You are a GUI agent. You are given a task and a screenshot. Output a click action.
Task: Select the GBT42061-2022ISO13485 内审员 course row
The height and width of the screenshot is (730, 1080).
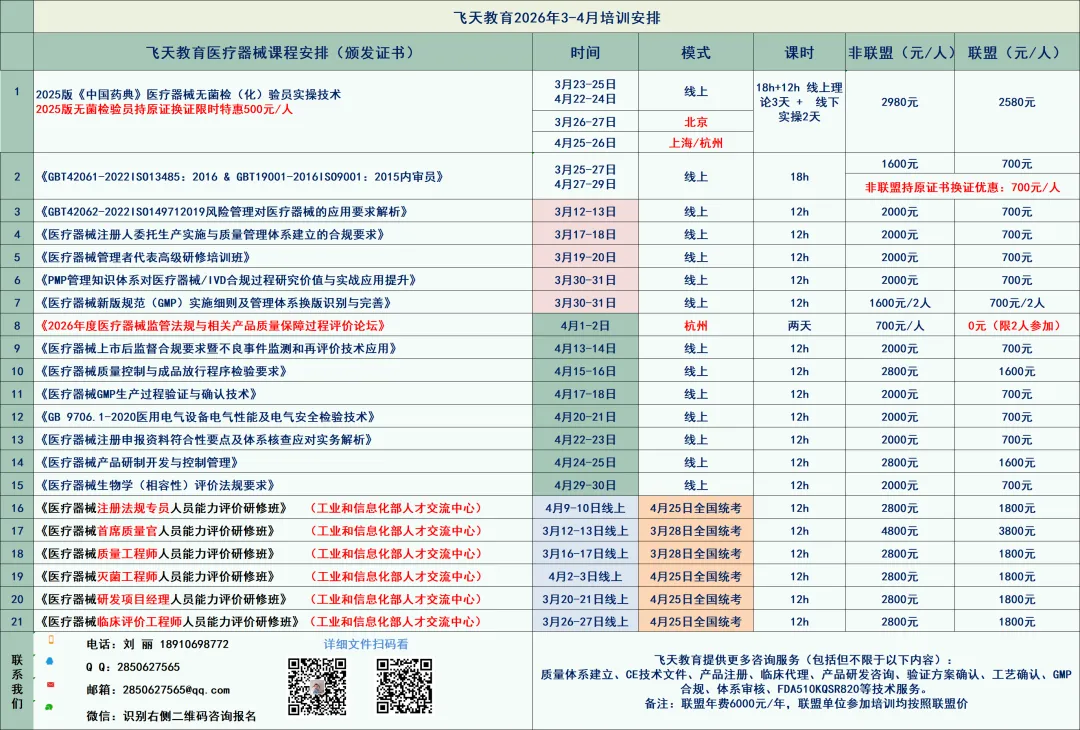point(282,177)
